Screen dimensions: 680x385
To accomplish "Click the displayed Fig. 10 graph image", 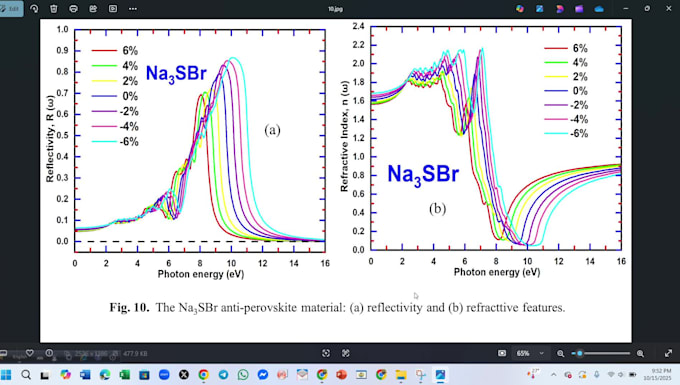I will click(x=336, y=180).
